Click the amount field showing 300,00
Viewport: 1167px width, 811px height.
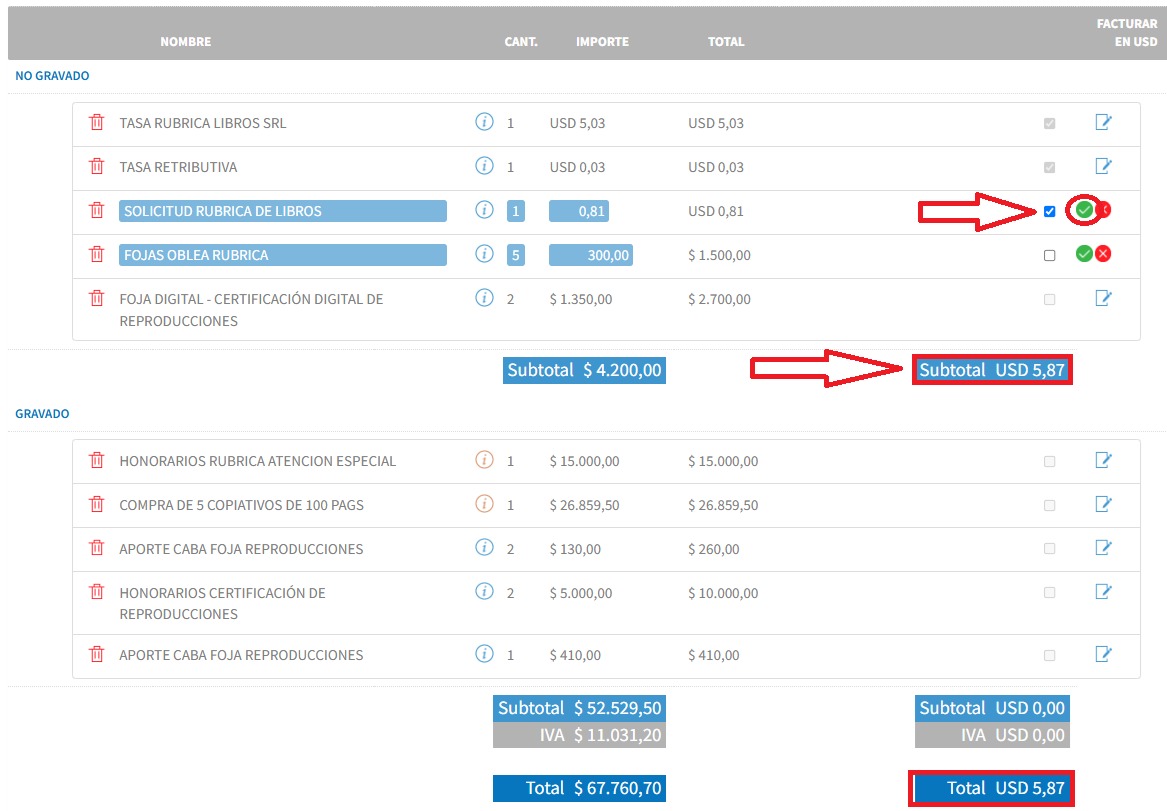[591, 255]
